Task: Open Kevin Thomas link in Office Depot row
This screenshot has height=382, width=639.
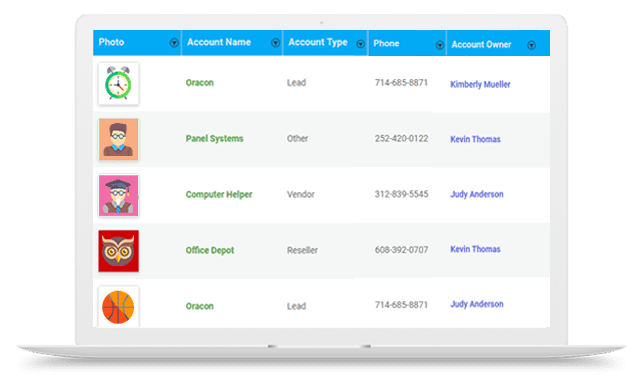Action: click(475, 249)
